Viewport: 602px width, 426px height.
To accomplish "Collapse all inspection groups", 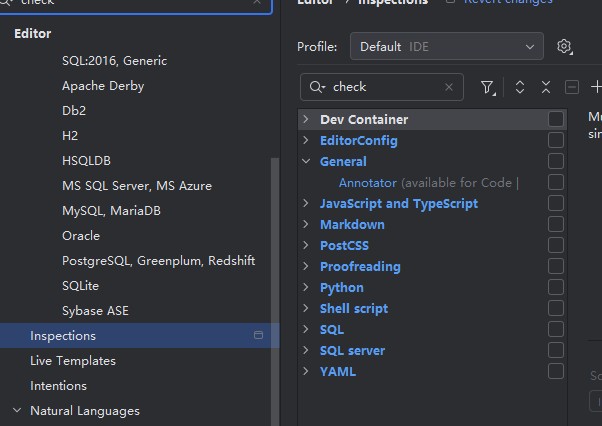I will pyautogui.click(x=546, y=87).
